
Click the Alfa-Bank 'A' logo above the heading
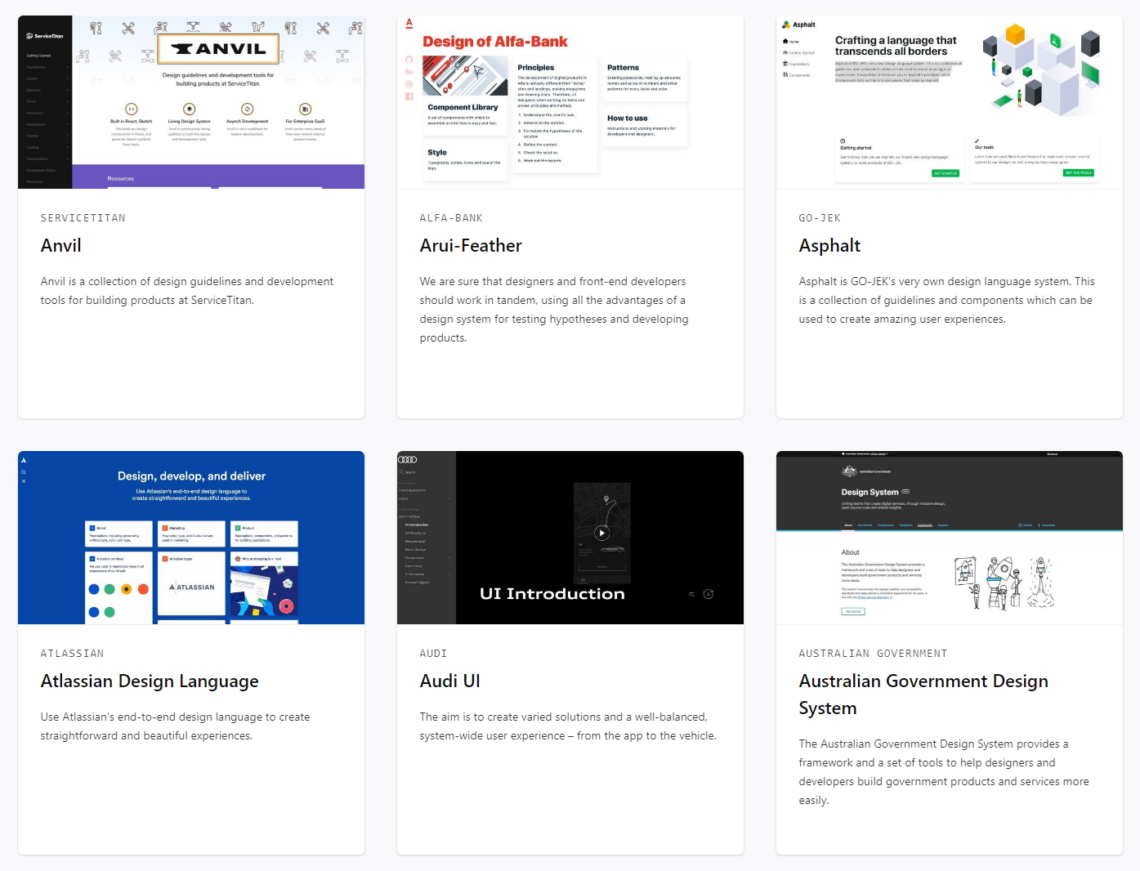(407, 23)
